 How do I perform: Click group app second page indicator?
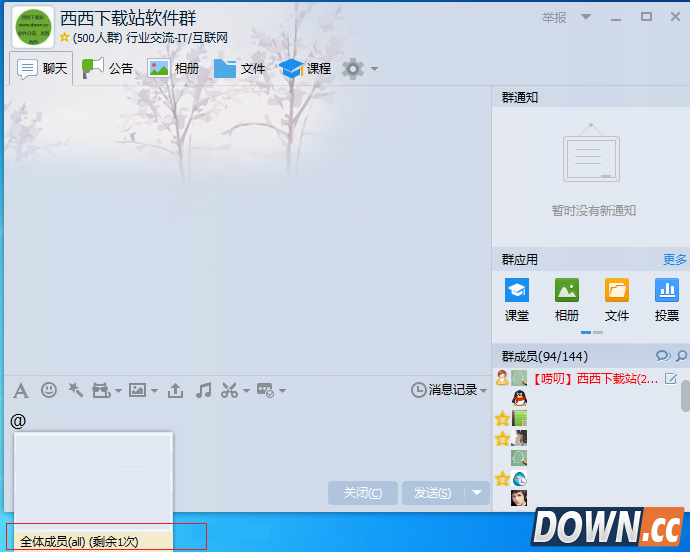(x=598, y=332)
